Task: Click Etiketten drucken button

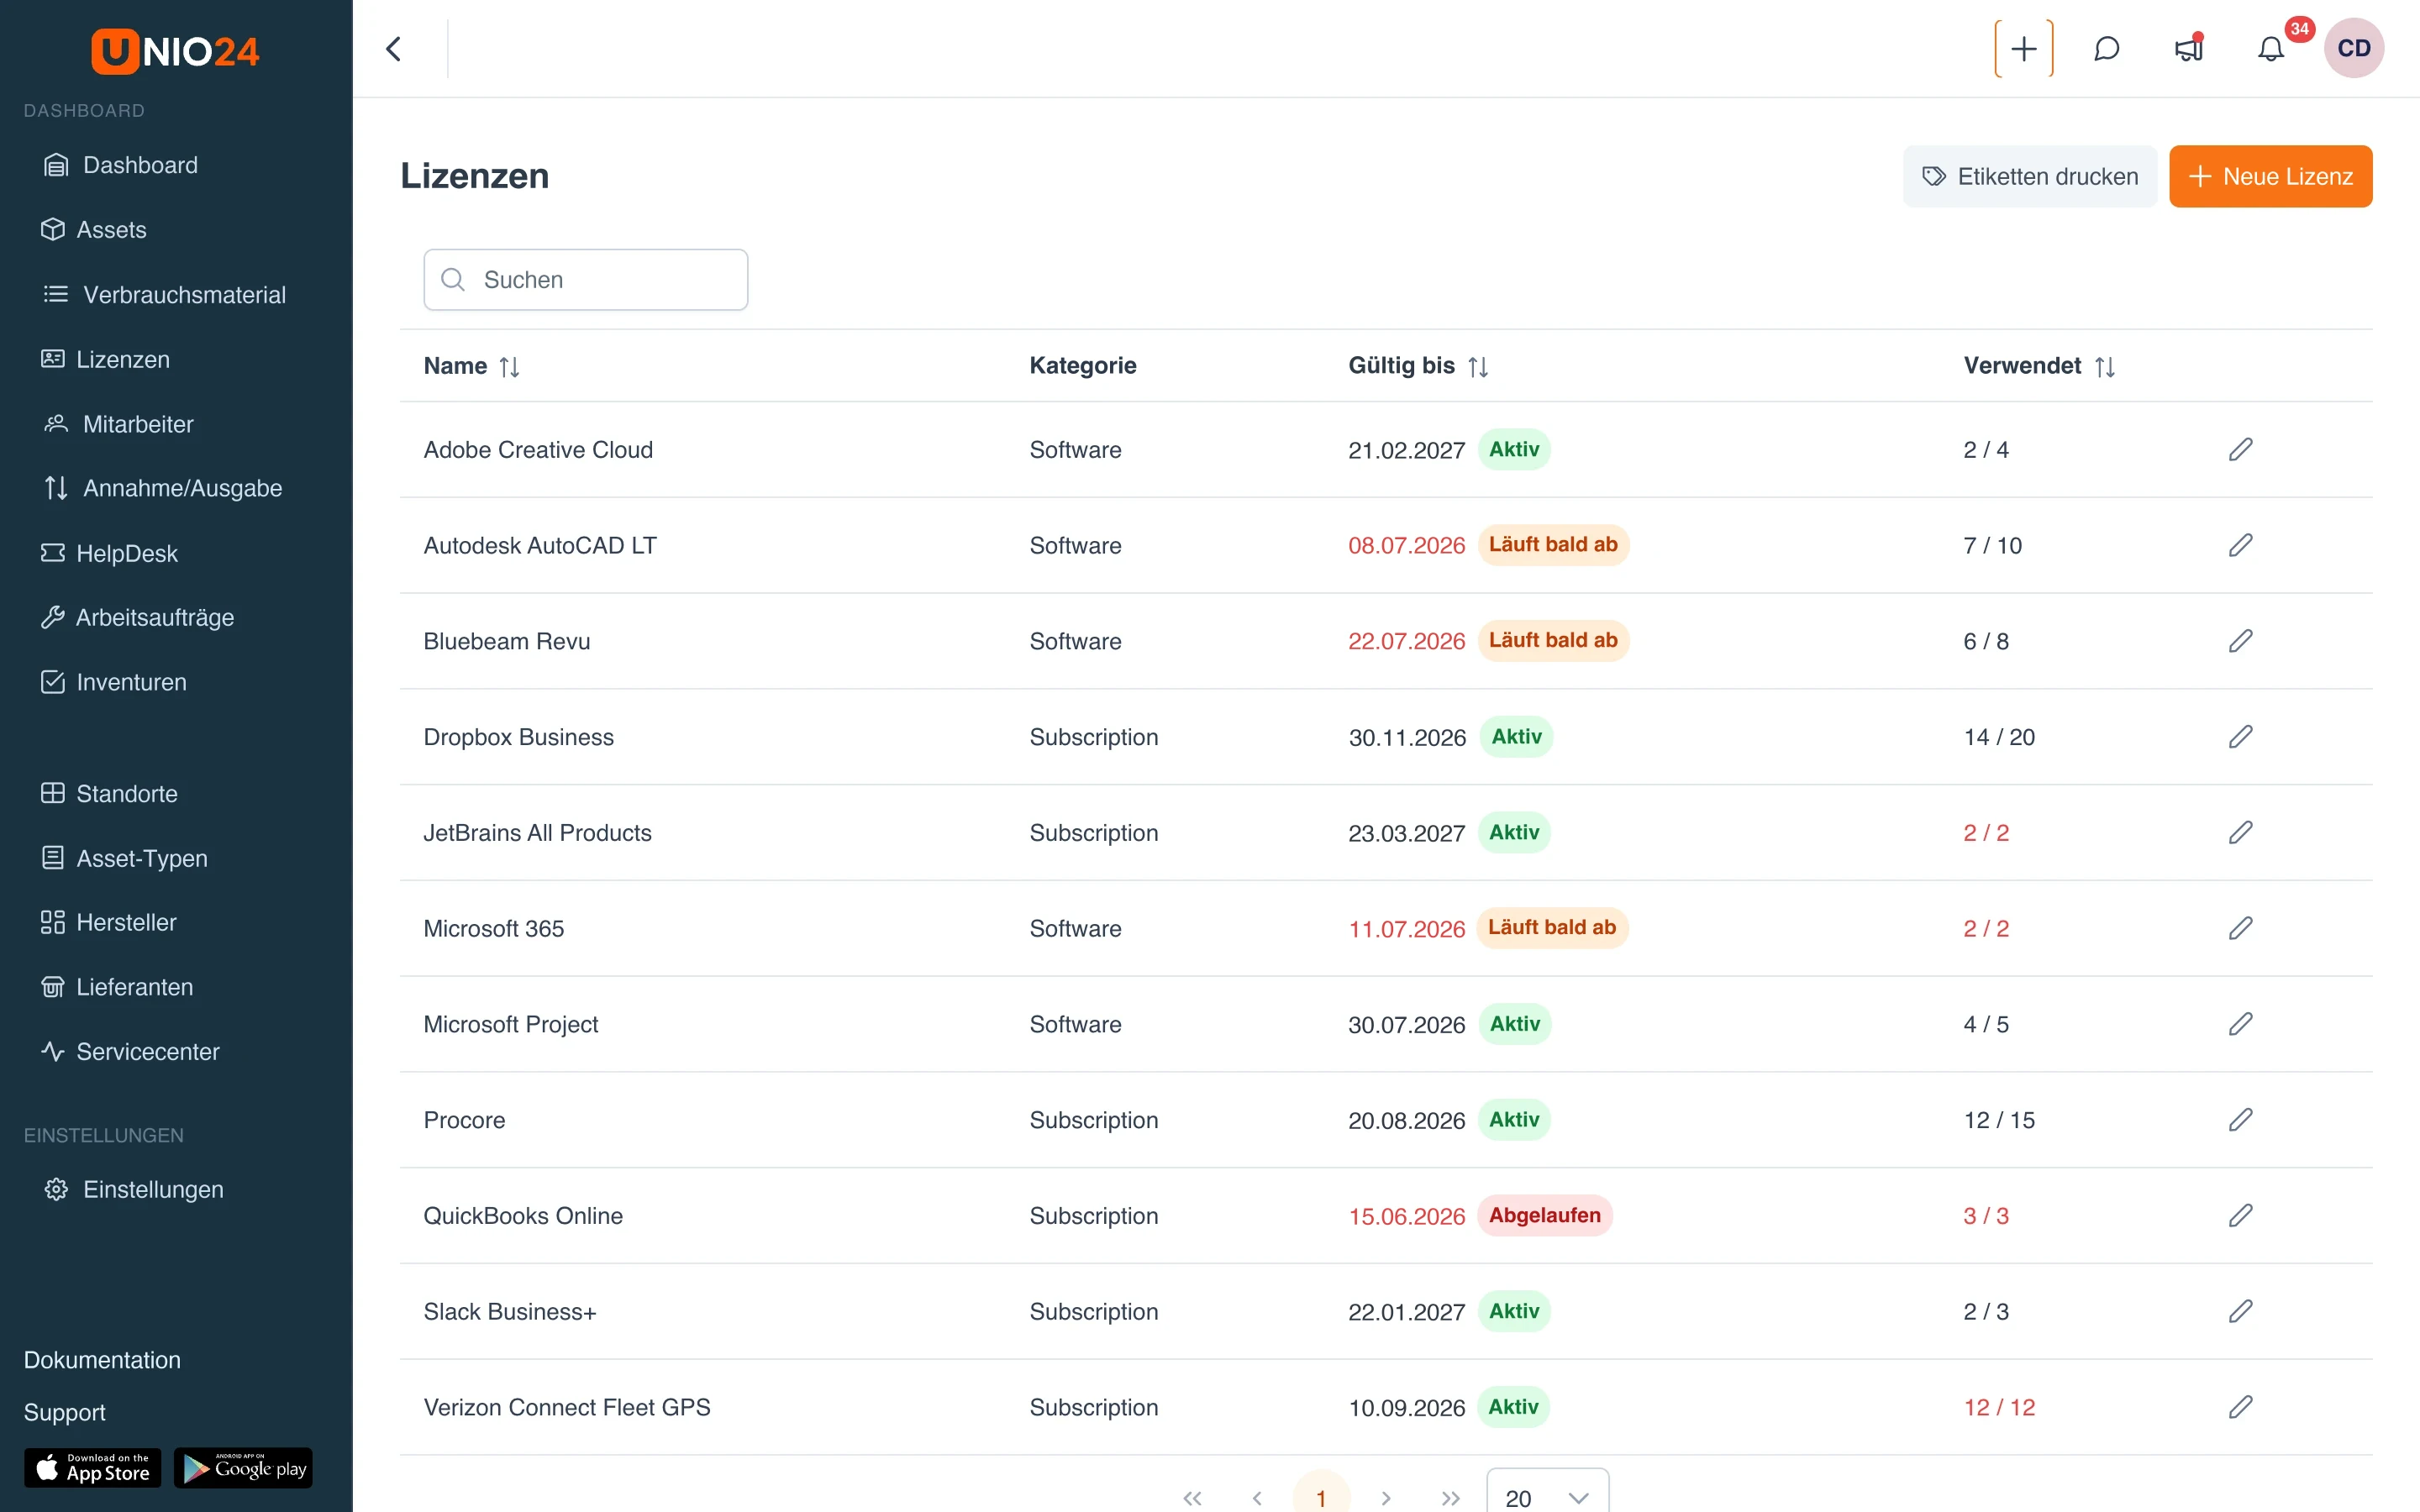Action: pos(2029,176)
